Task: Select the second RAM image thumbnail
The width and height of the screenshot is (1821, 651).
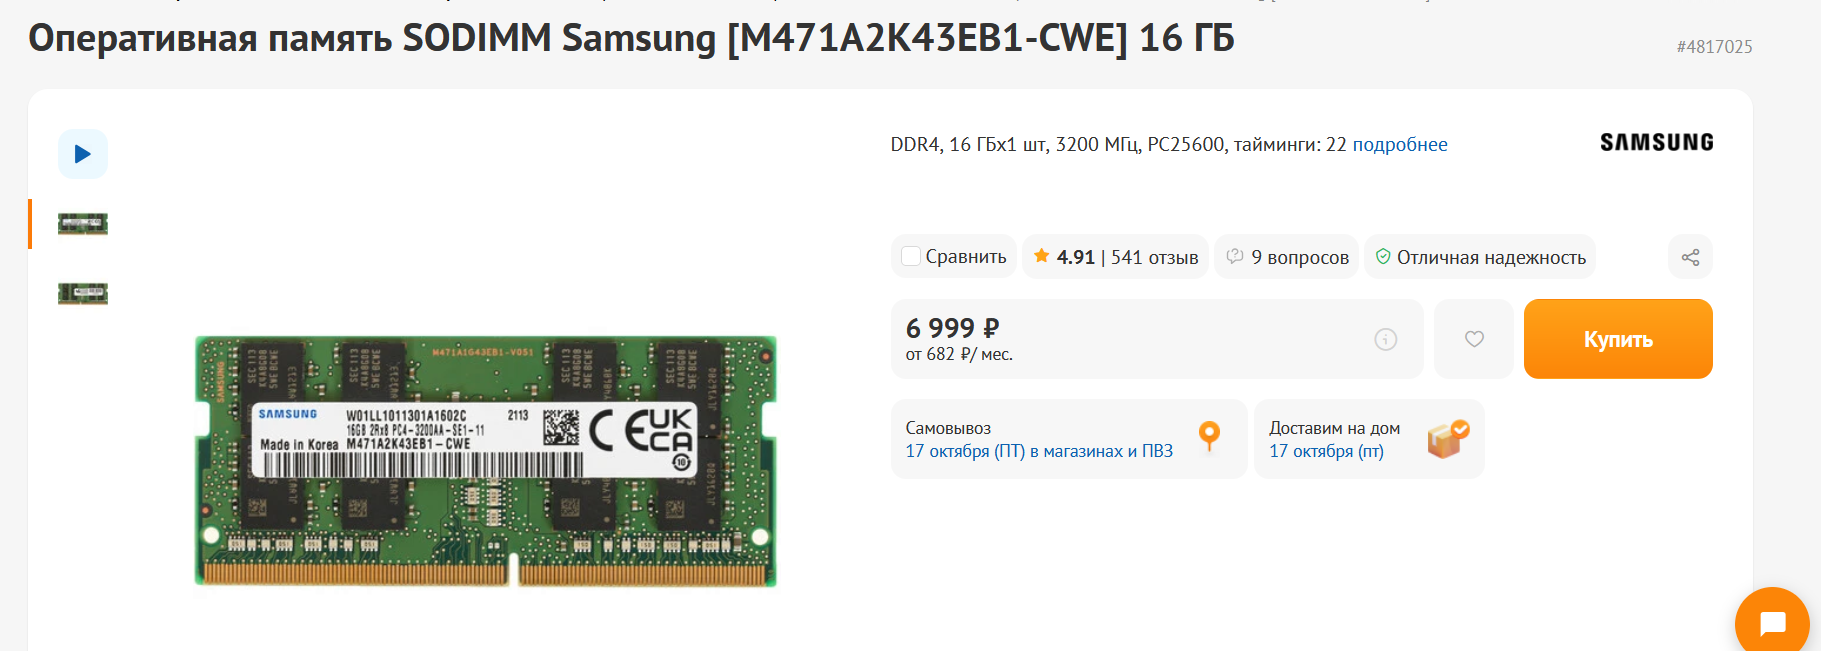Action: 83,294
